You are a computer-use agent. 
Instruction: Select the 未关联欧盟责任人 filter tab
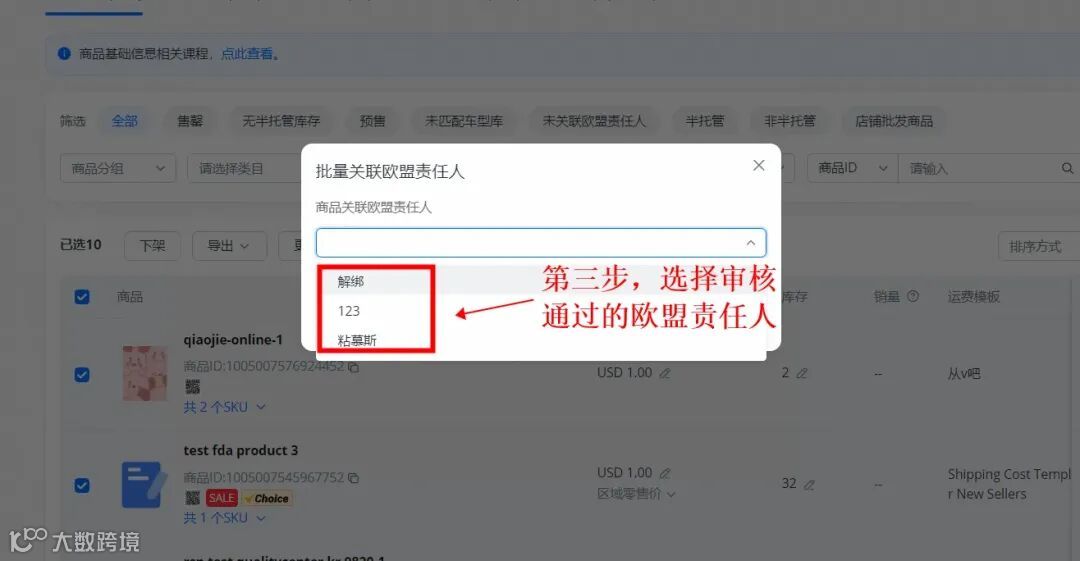(x=594, y=121)
